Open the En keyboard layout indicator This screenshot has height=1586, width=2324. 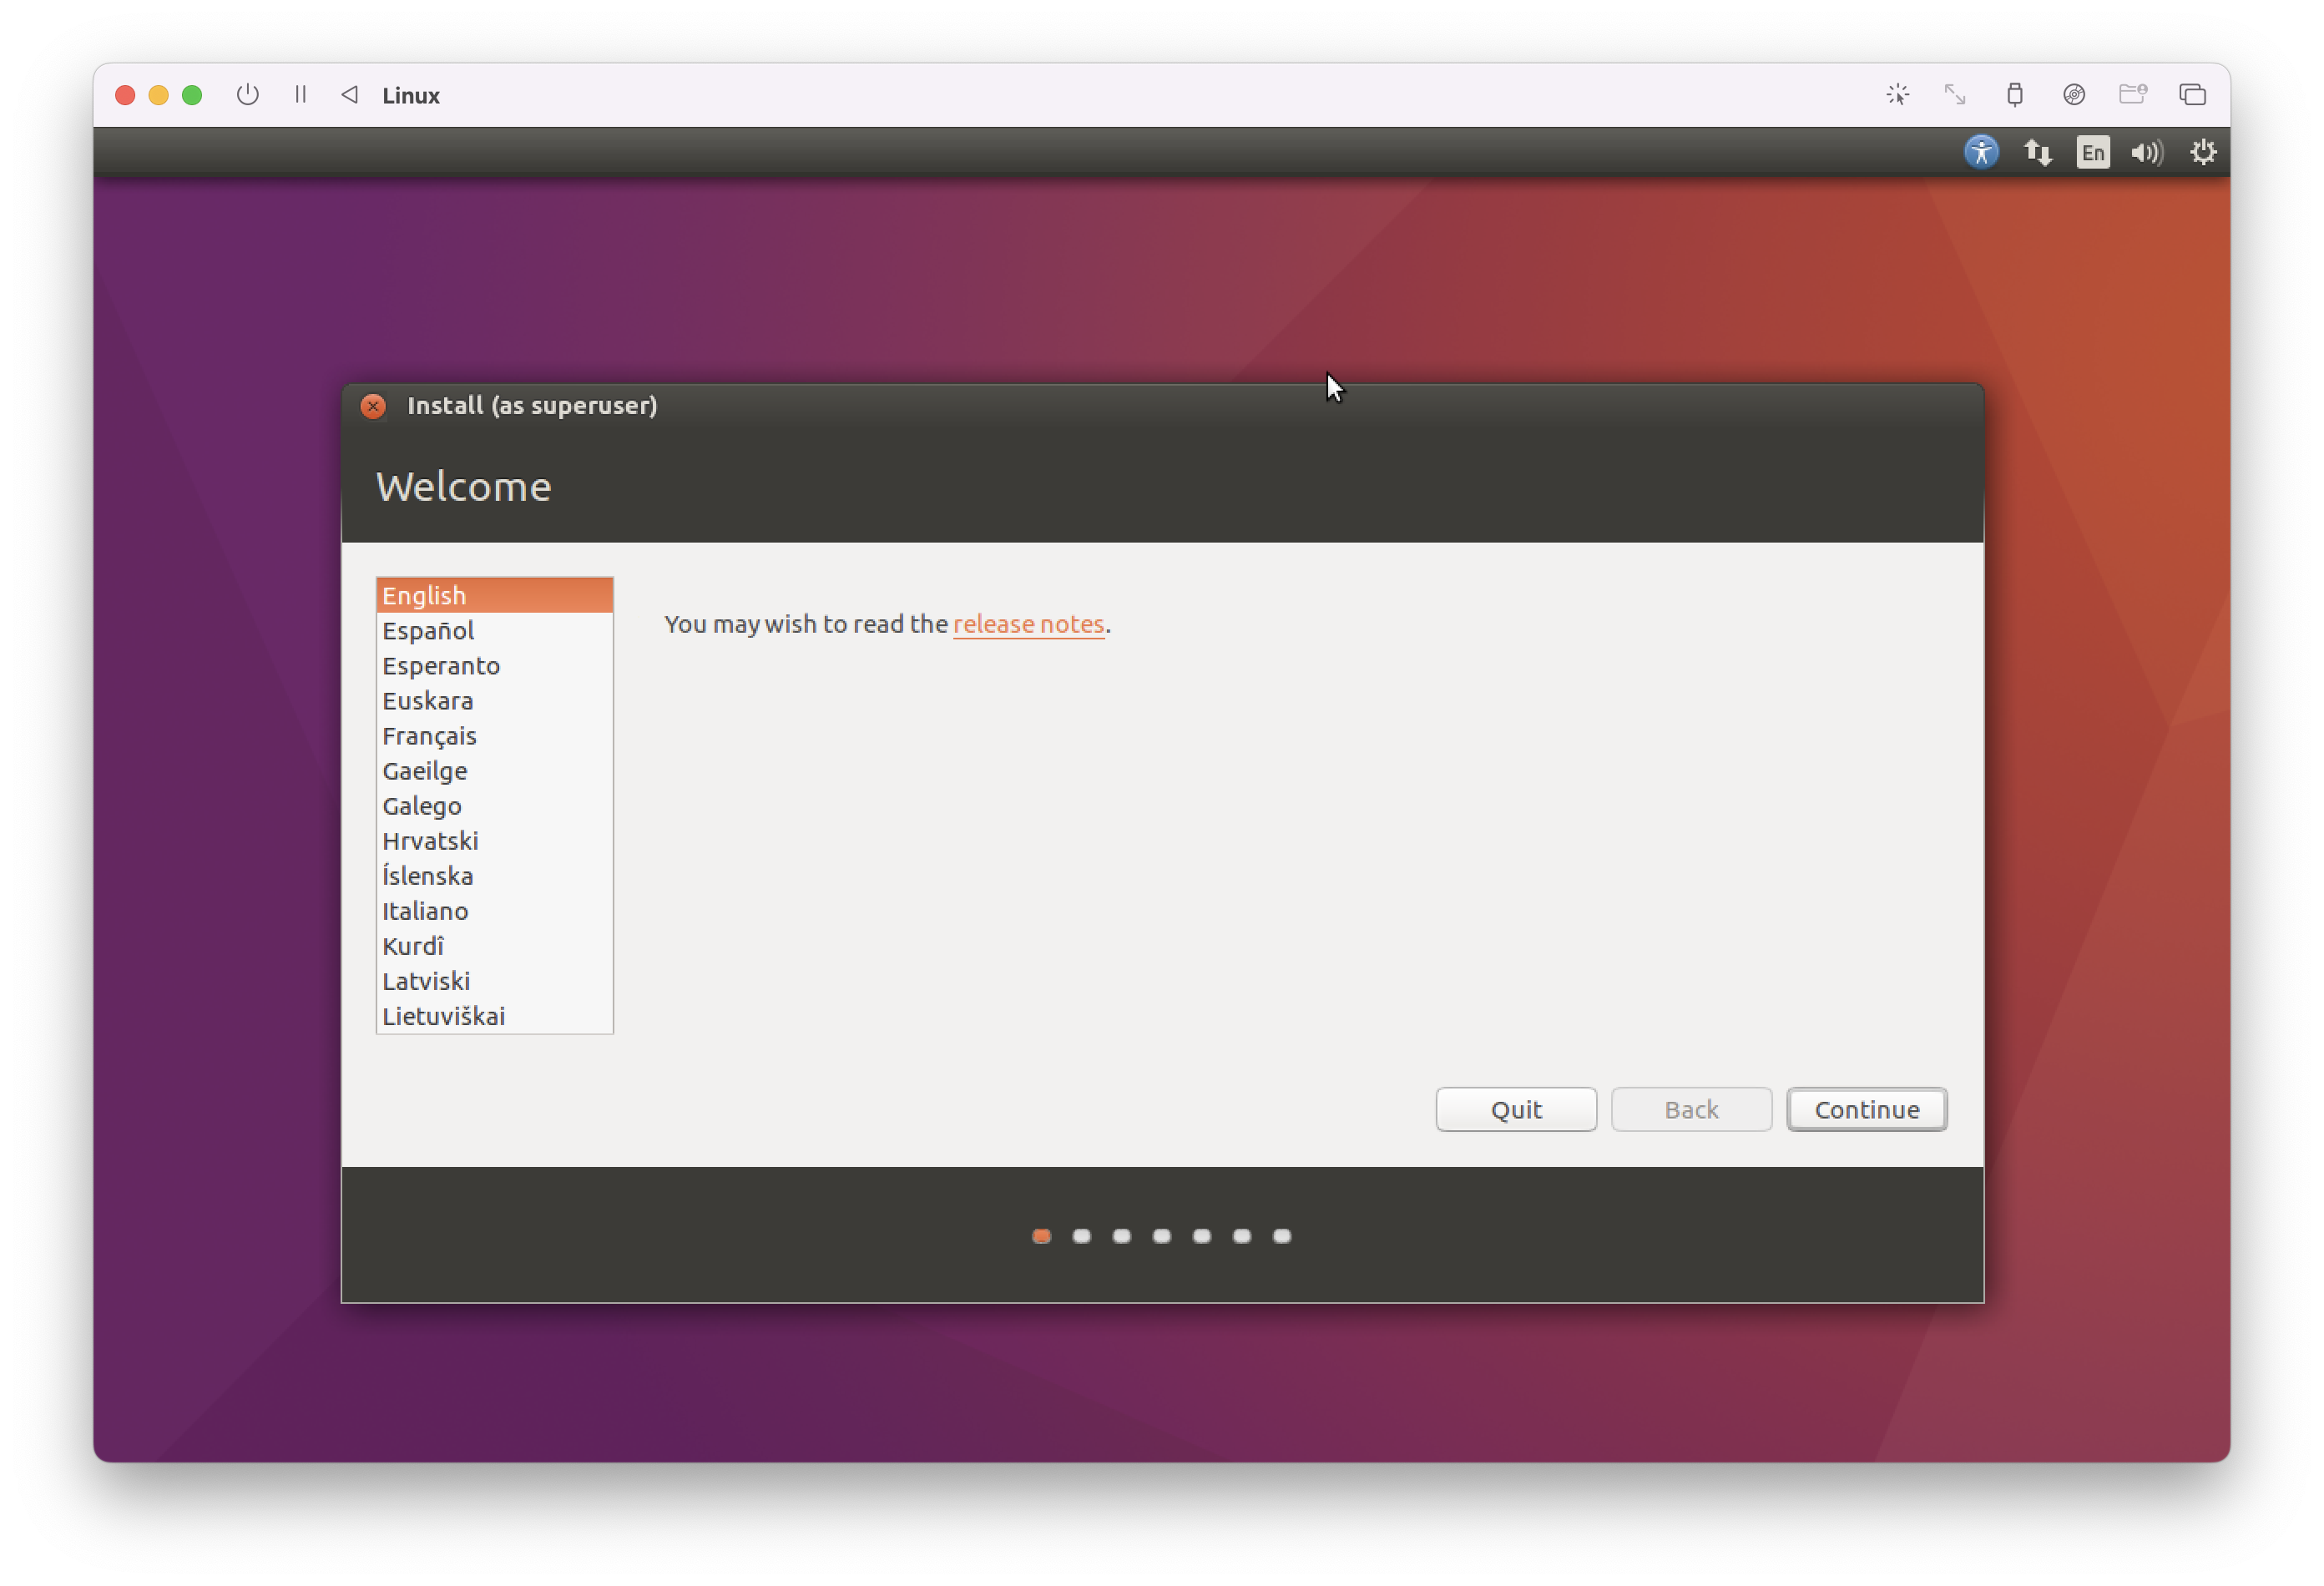(2092, 152)
